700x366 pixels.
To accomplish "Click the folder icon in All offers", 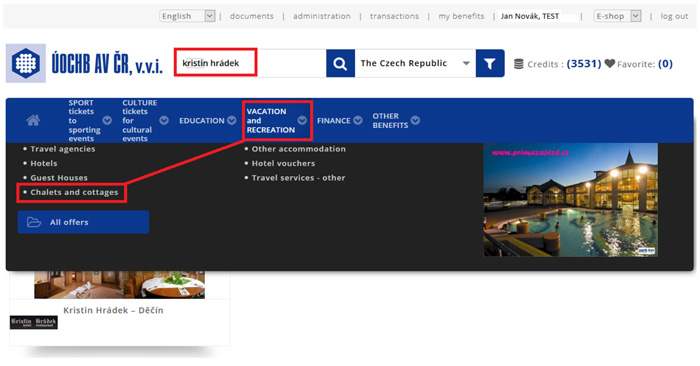I will [x=34, y=222].
